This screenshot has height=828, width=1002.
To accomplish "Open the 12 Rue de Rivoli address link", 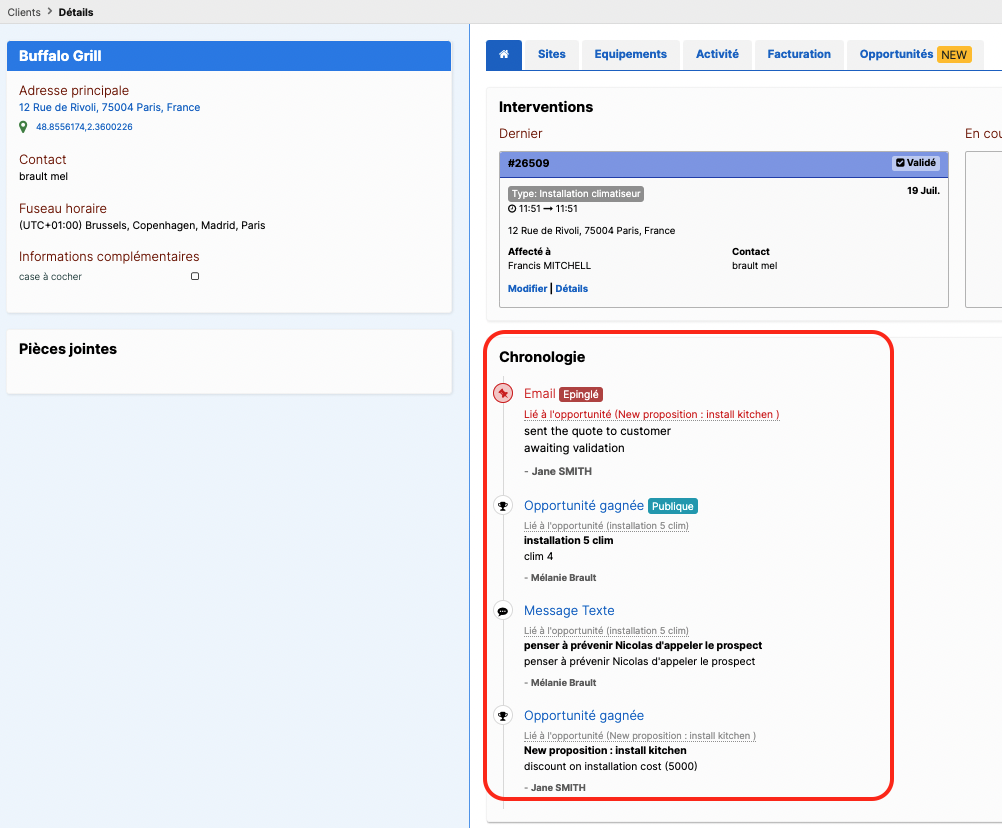I will point(109,107).
